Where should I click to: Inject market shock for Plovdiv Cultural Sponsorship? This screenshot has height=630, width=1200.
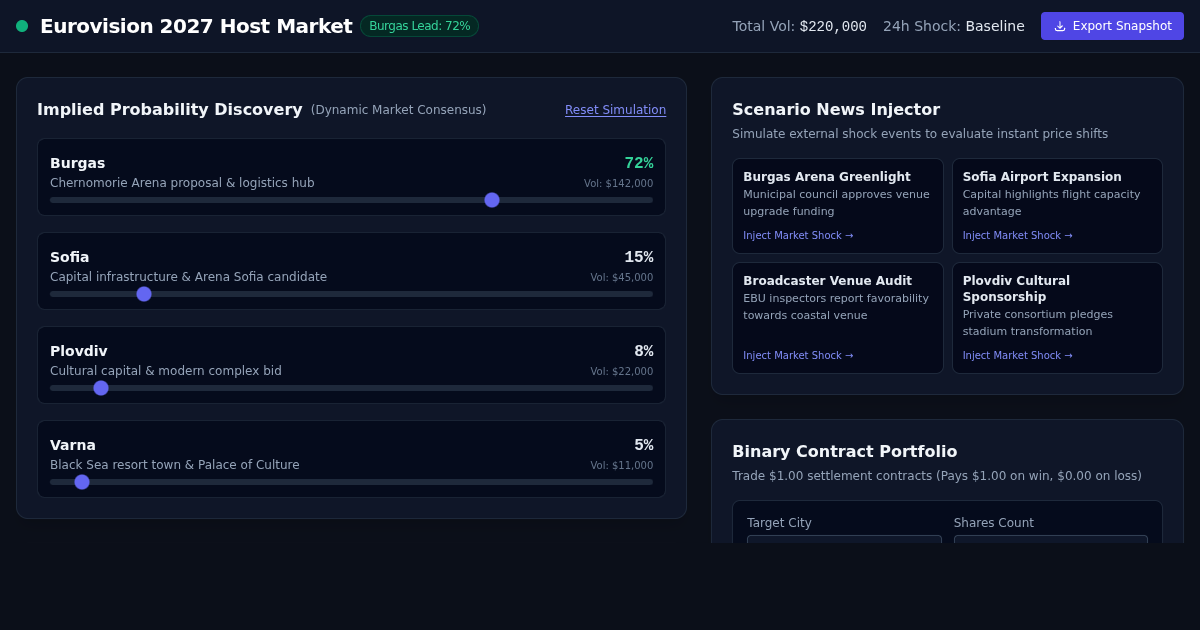coord(1017,356)
